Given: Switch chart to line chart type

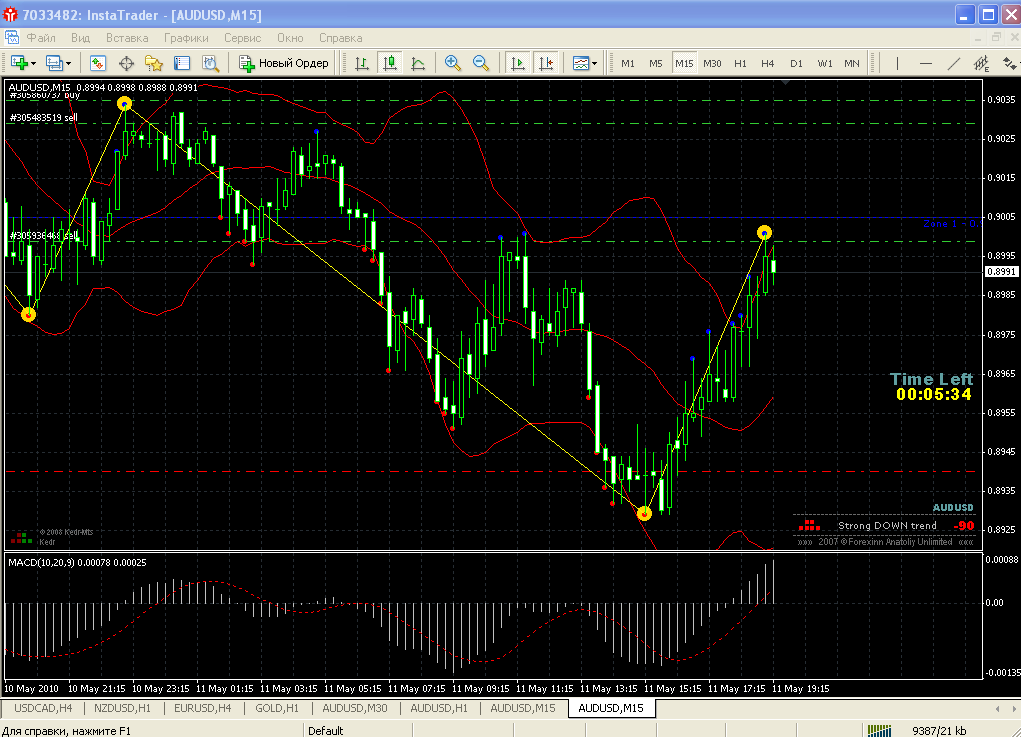Looking at the screenshot, I should pos(418,63).
